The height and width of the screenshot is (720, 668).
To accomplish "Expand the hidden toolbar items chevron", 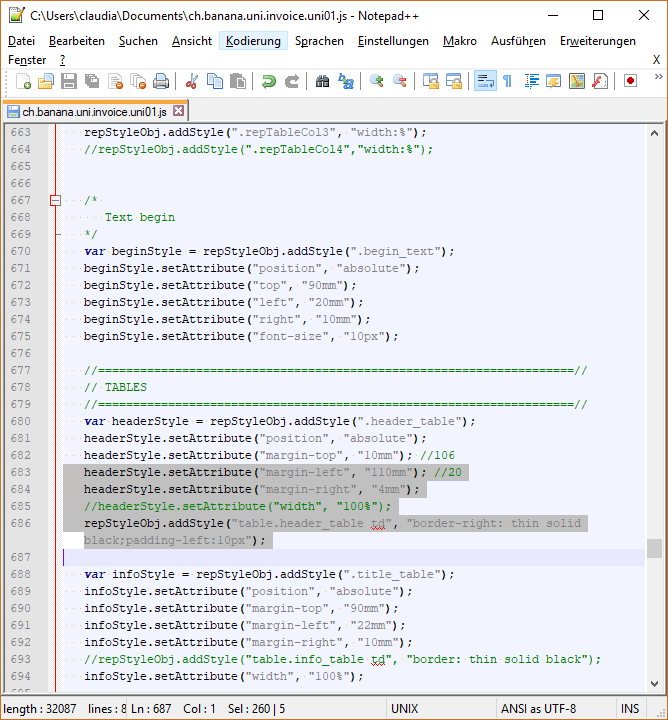I will 658,76.
